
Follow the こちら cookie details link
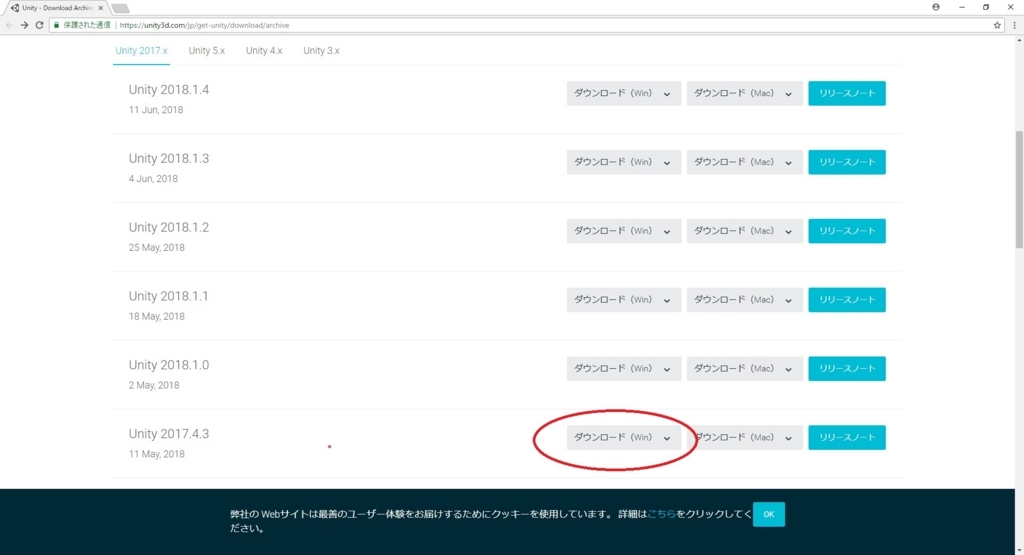tap(661, 514)
